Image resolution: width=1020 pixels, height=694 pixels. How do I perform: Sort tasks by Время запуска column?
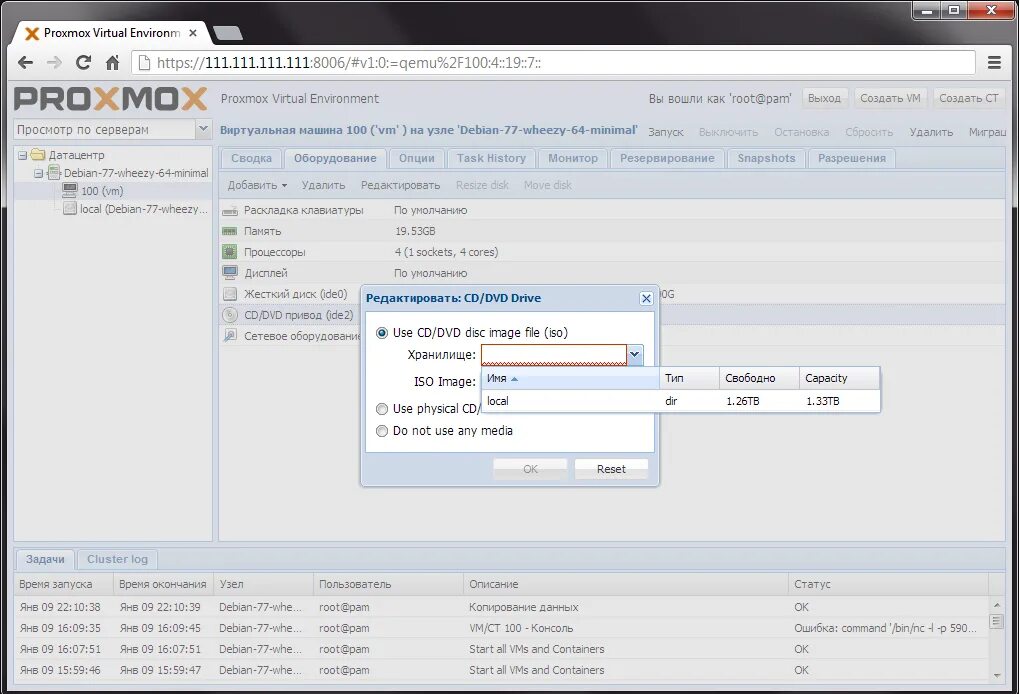pos(64,584)
